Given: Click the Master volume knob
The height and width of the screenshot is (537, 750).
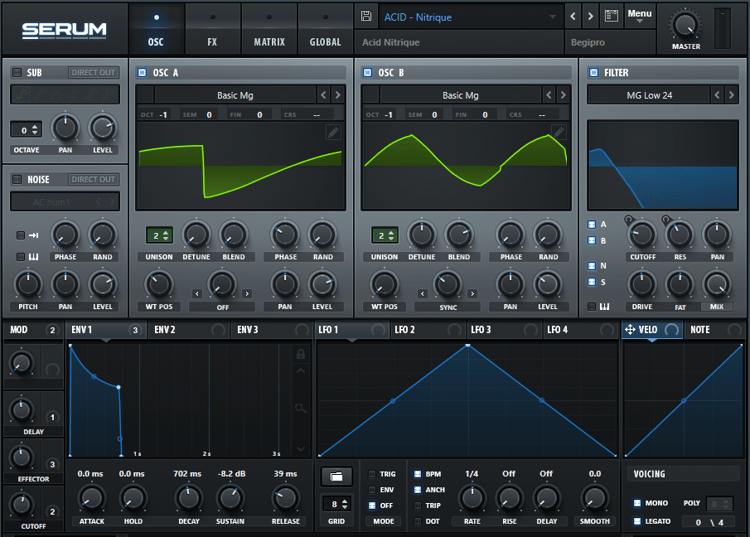Looking at the screenshot, I should (x=685, y=25).
